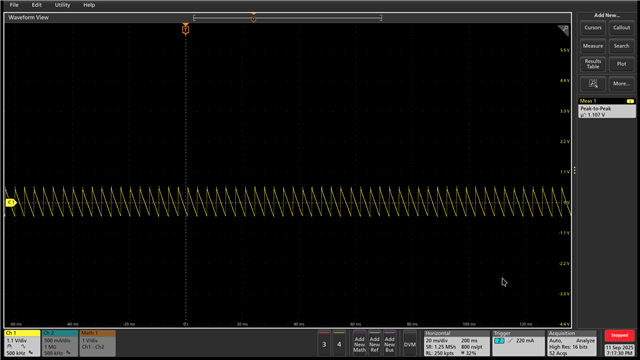Viewport: 640px width, 360px height.
Task: Click the red Stopped button
Action: pos(619,336)
